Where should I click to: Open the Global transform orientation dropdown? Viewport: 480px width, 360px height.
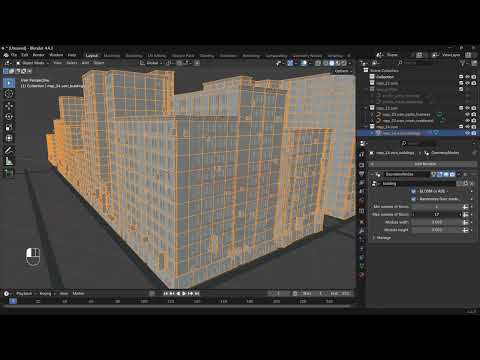[152, 63]
